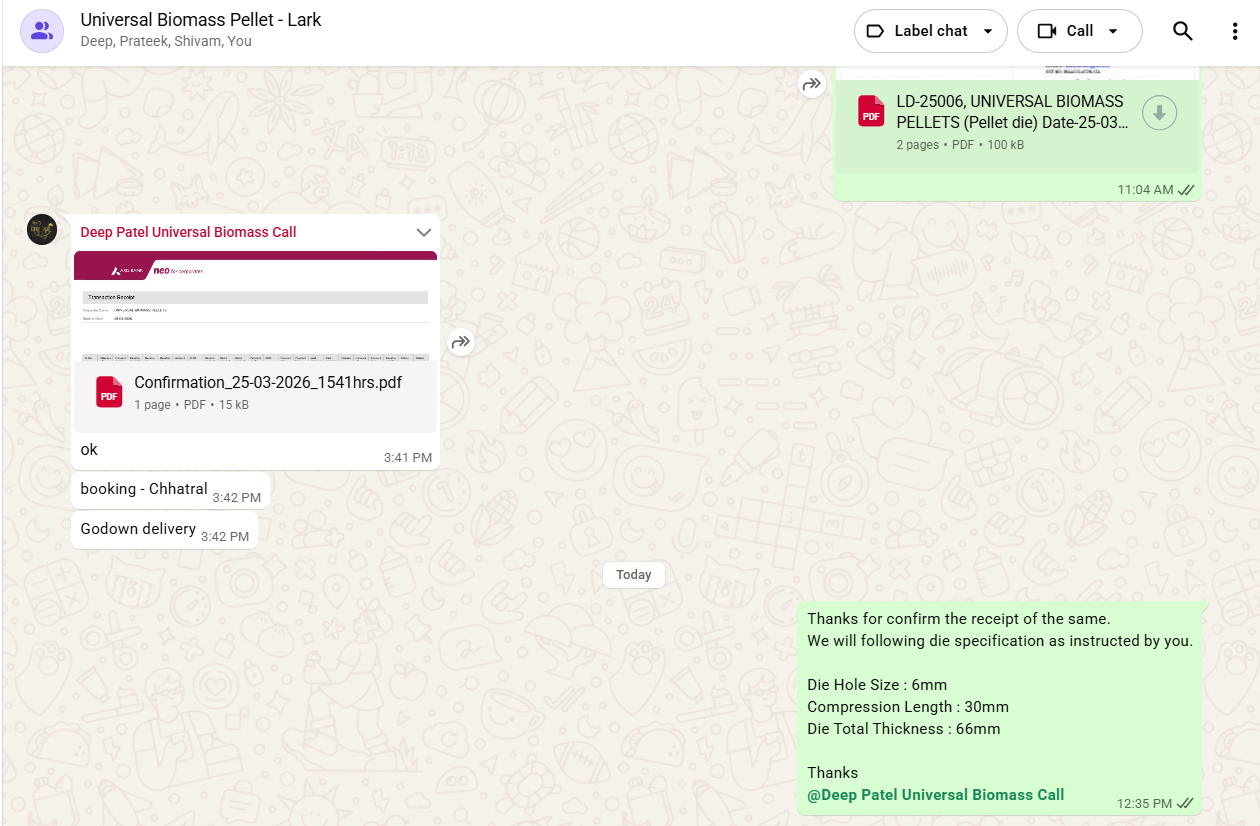Screen dimensions: 1260x826
Task: Click sender name Deep Patel Universal Biomass Call
Action: click(188, 232)
